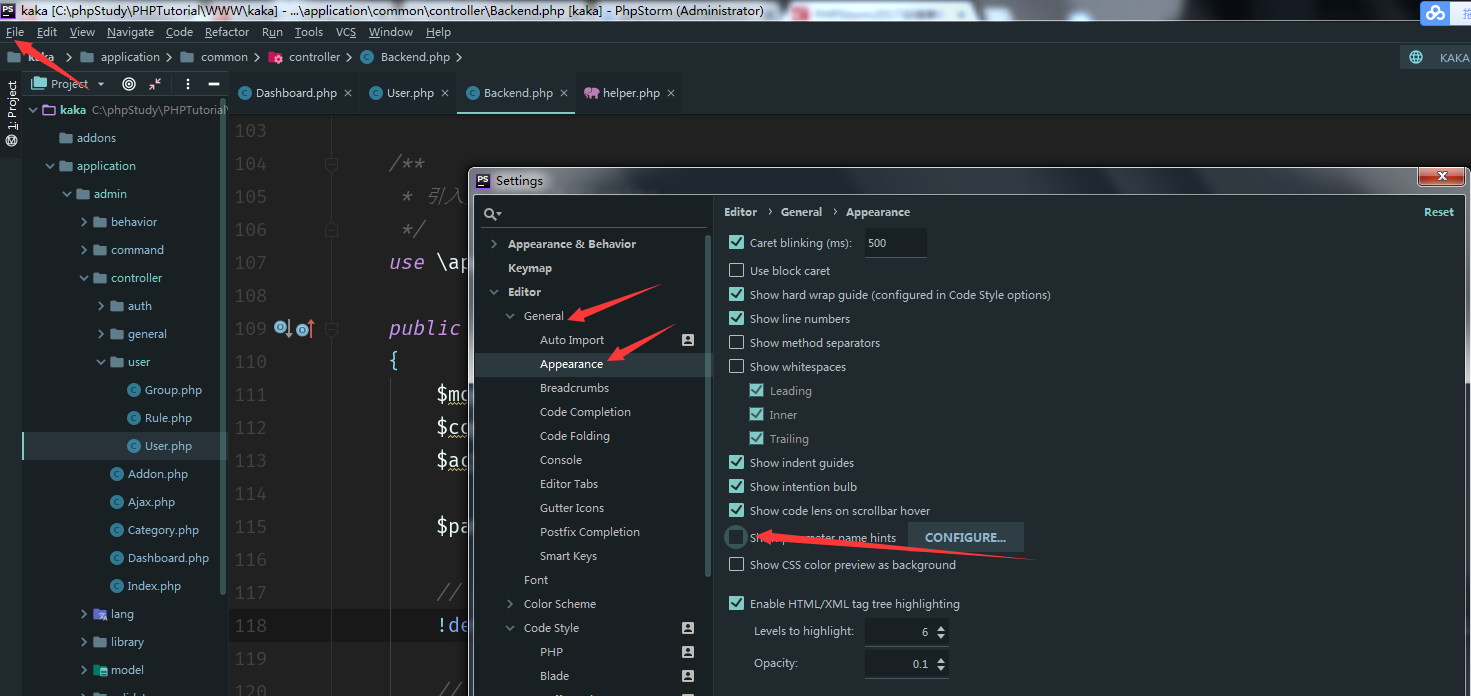Screen dimensions: 1471x696
Task: Close the Dashboard.php tab
Action: tap(348, 93)
